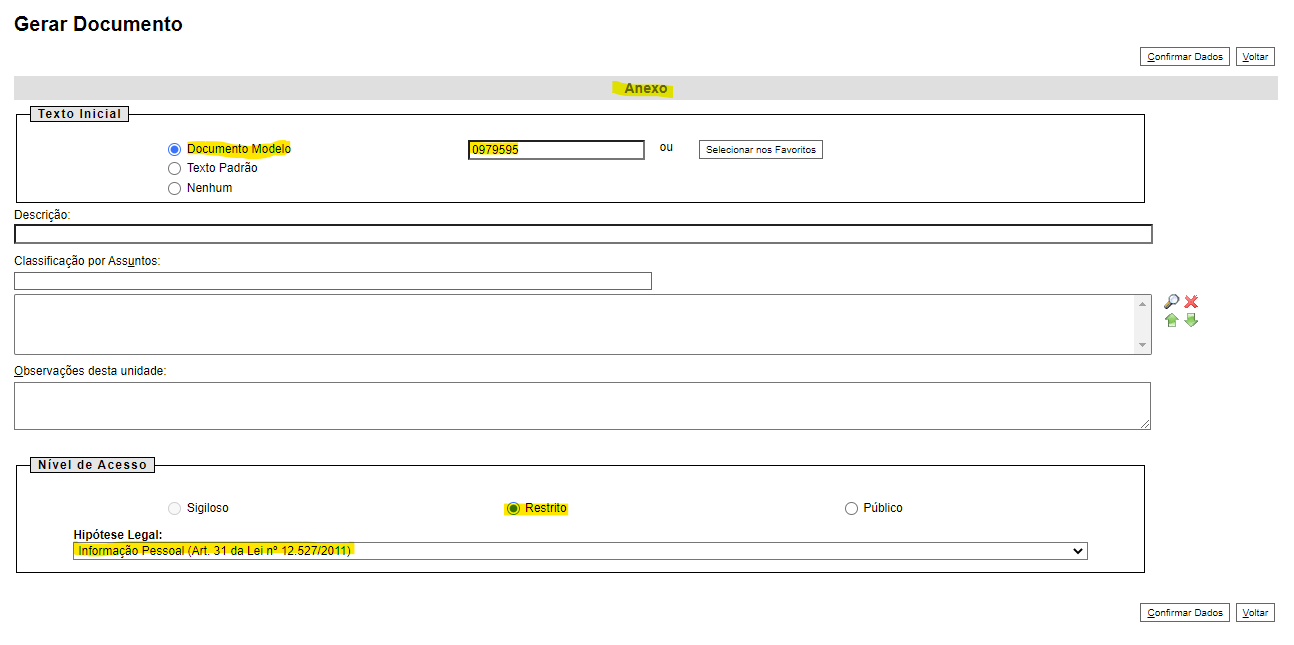Click the Classificação por Assuntos search field
This screenshot has height=645, width=1294.
click(x=333, y=282)
